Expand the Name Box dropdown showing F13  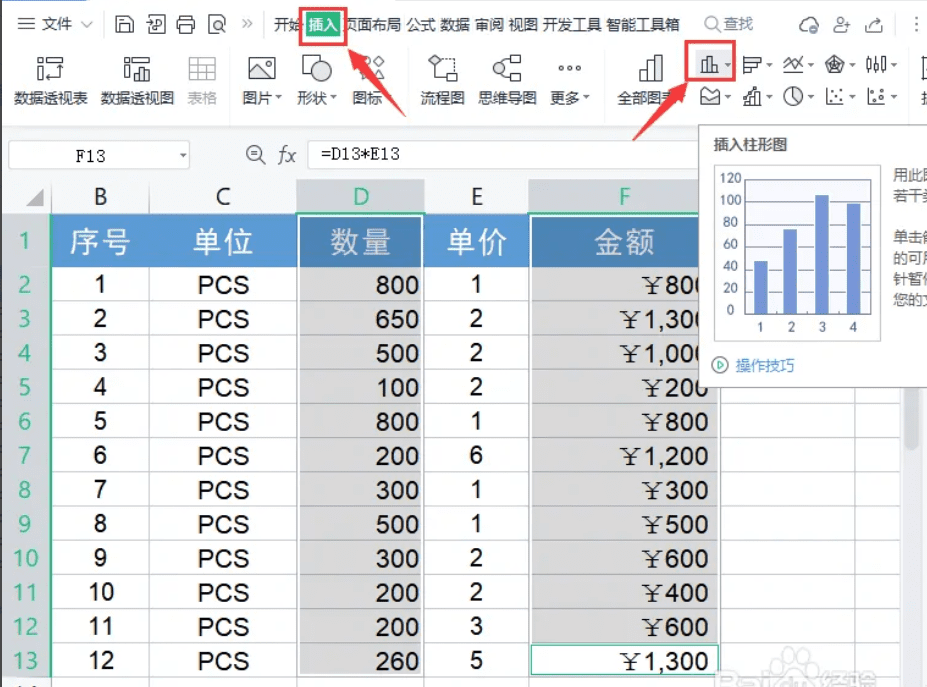(x=182, y=155)
